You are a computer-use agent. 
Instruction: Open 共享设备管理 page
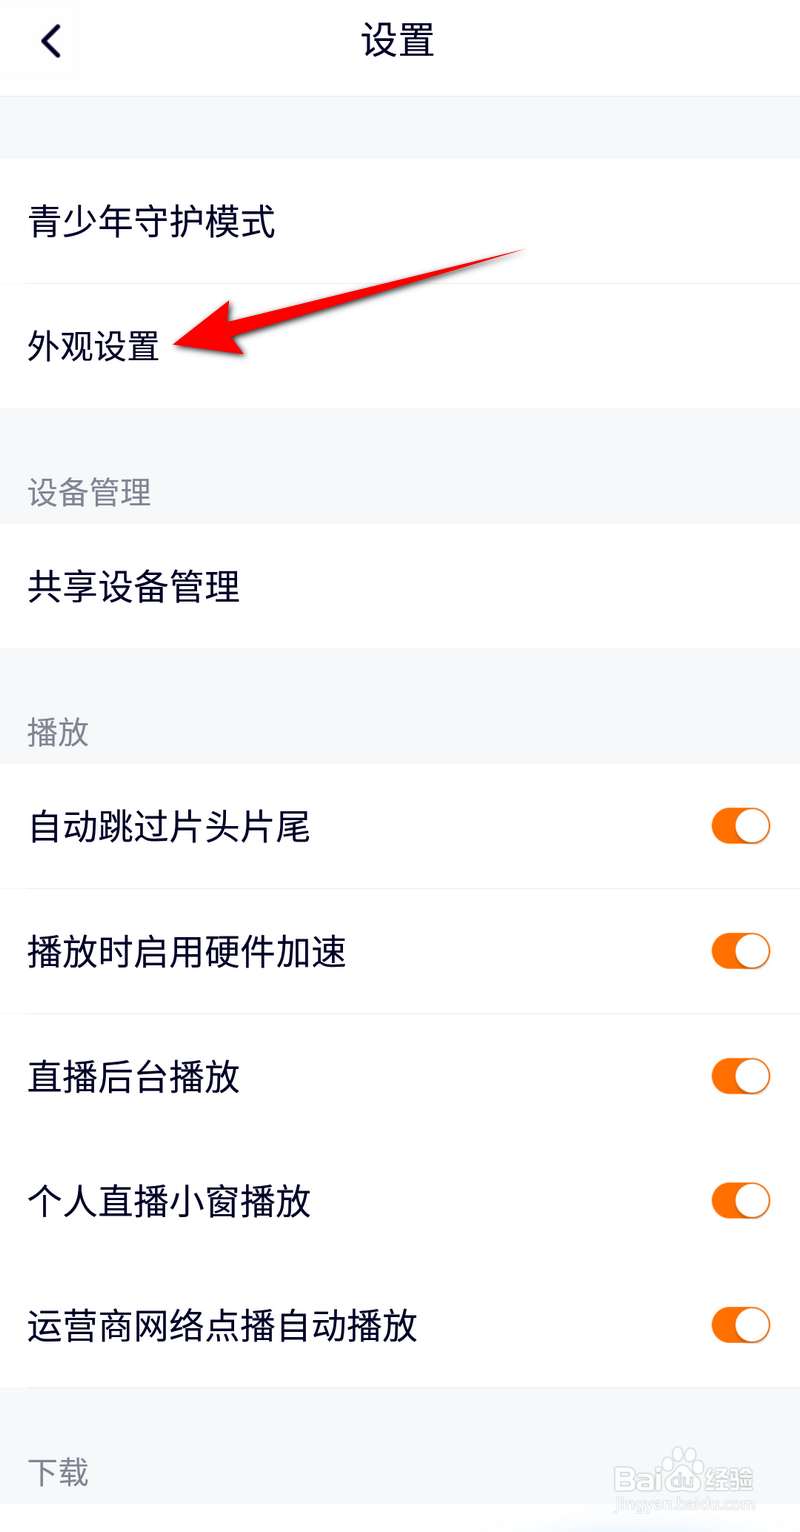(x=134, y=587)
